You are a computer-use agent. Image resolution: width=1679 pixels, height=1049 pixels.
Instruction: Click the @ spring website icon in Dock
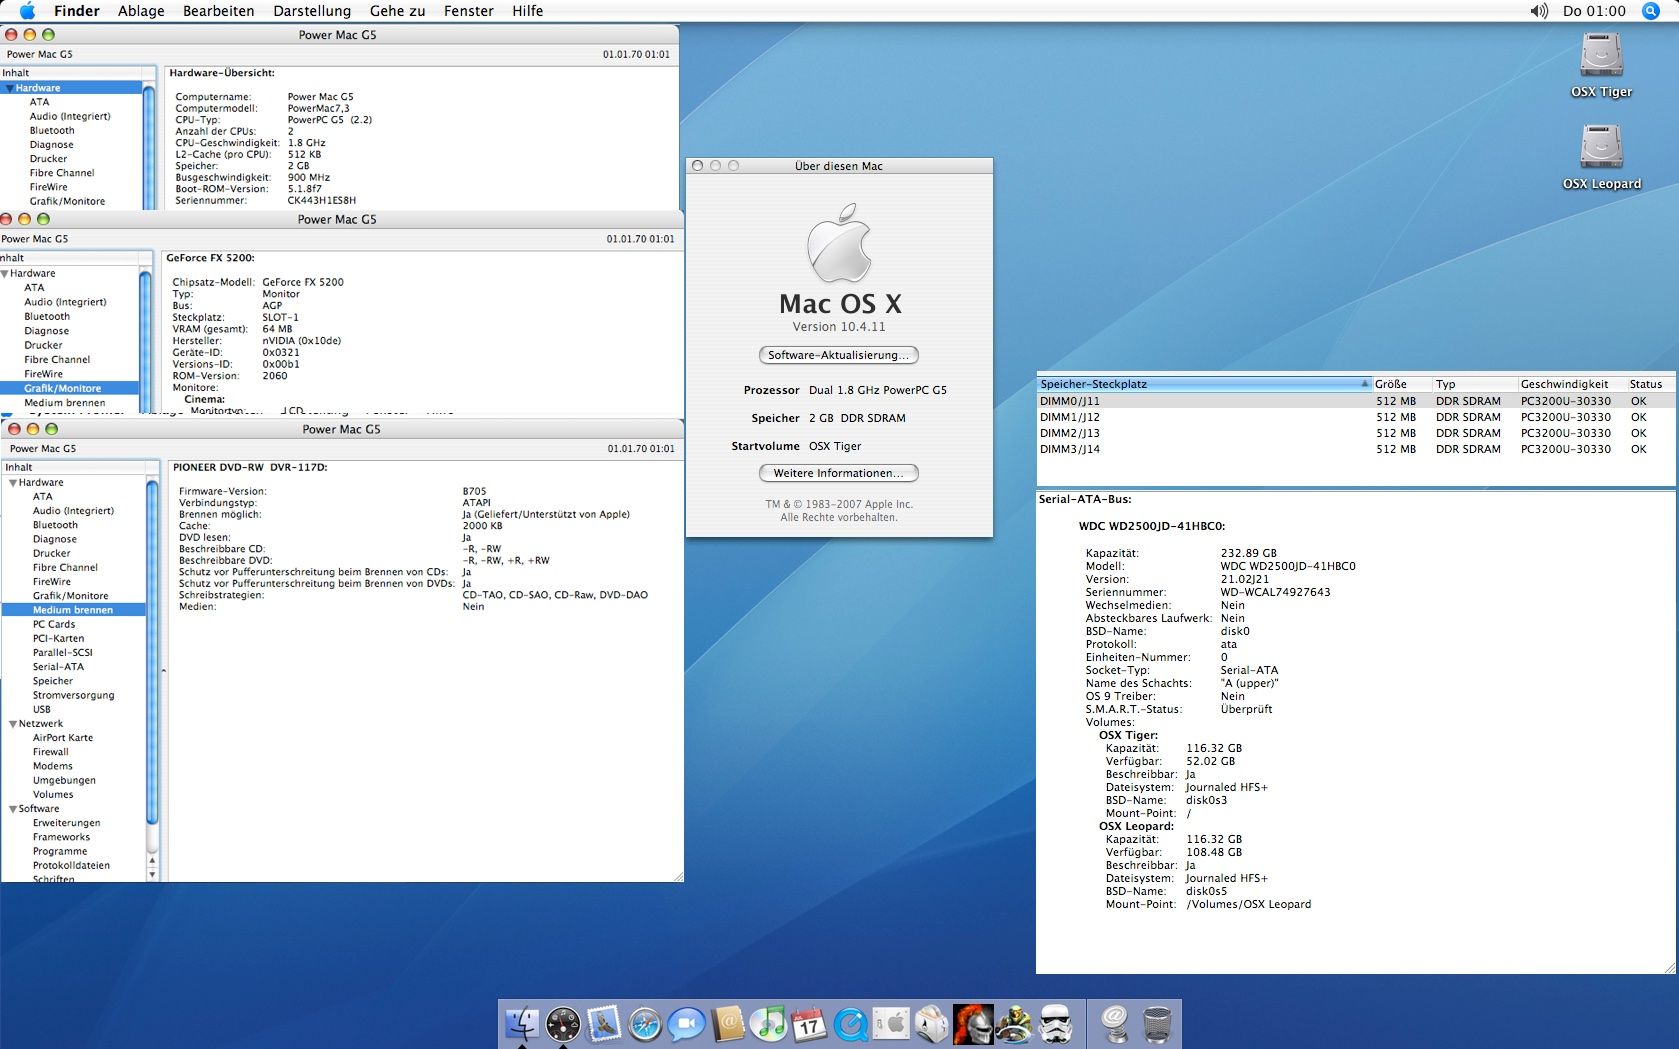[1114, 1023]
